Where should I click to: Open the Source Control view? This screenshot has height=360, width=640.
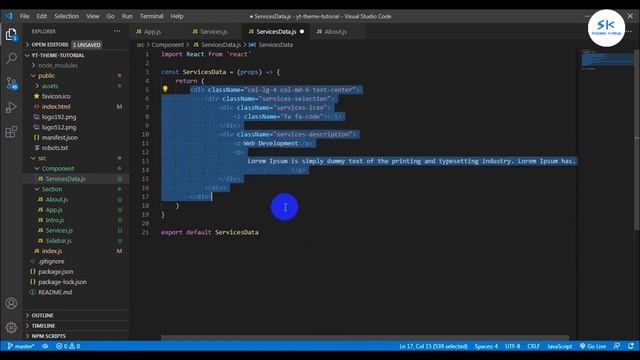coord(11,83)
